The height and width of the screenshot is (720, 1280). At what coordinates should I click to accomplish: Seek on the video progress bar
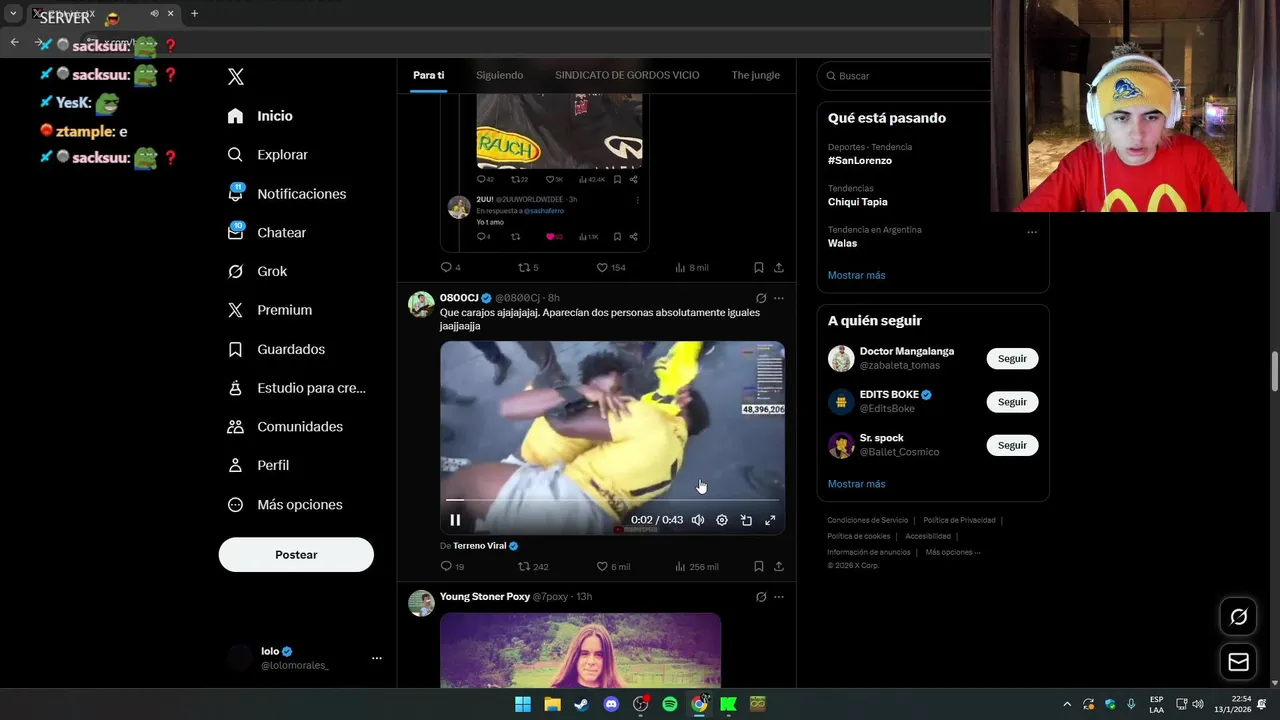pos(612,499)
